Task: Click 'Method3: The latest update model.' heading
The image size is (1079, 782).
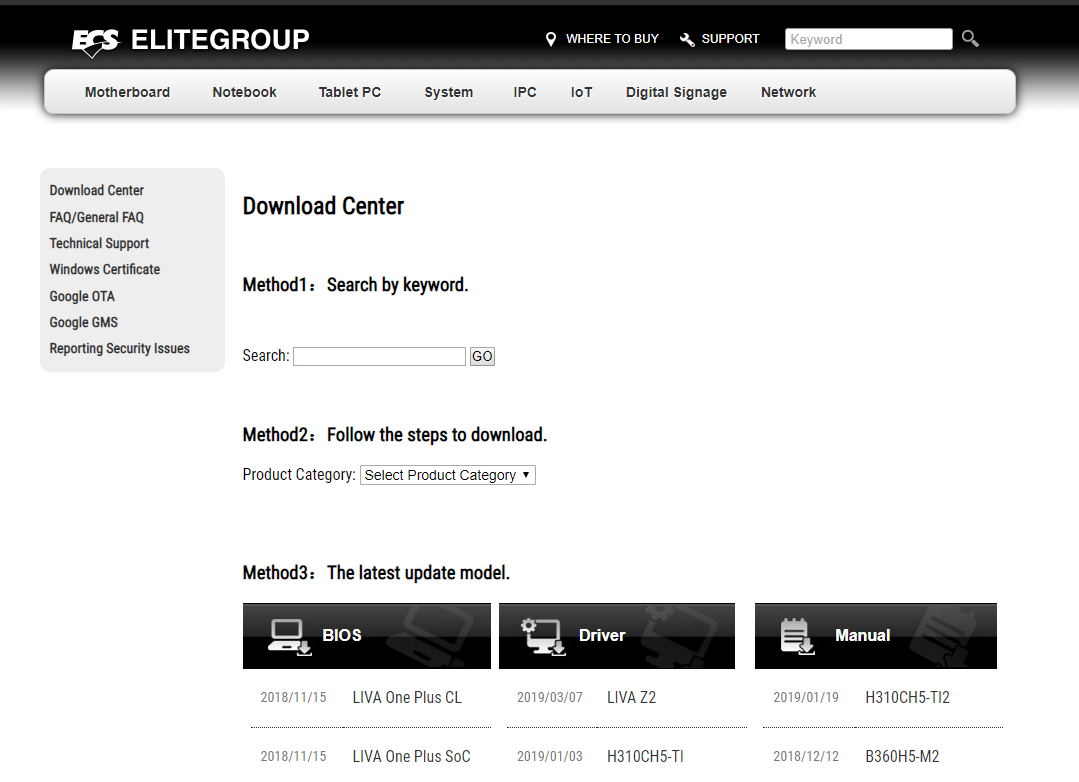Action: point(376,573)
